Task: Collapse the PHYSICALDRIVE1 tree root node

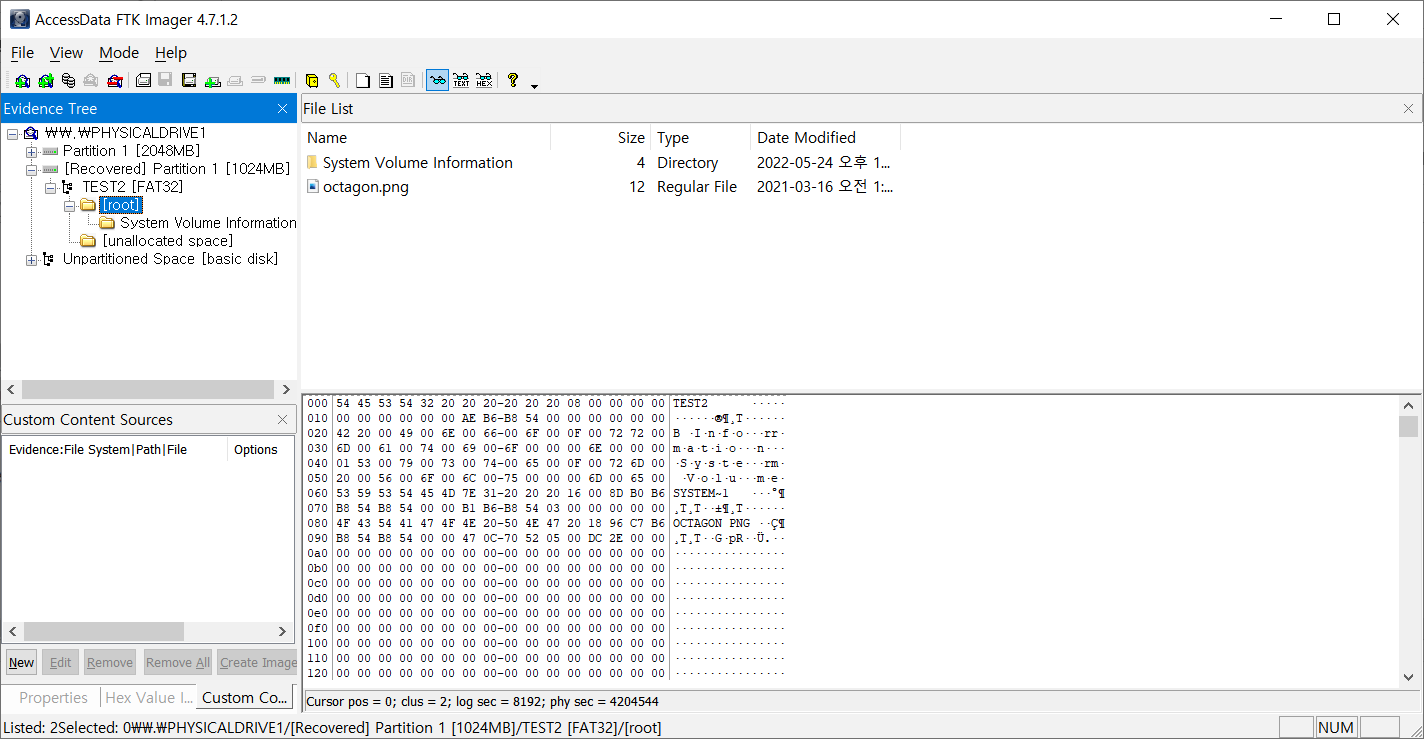Action: pyautogui.click(x=13, y=133)
